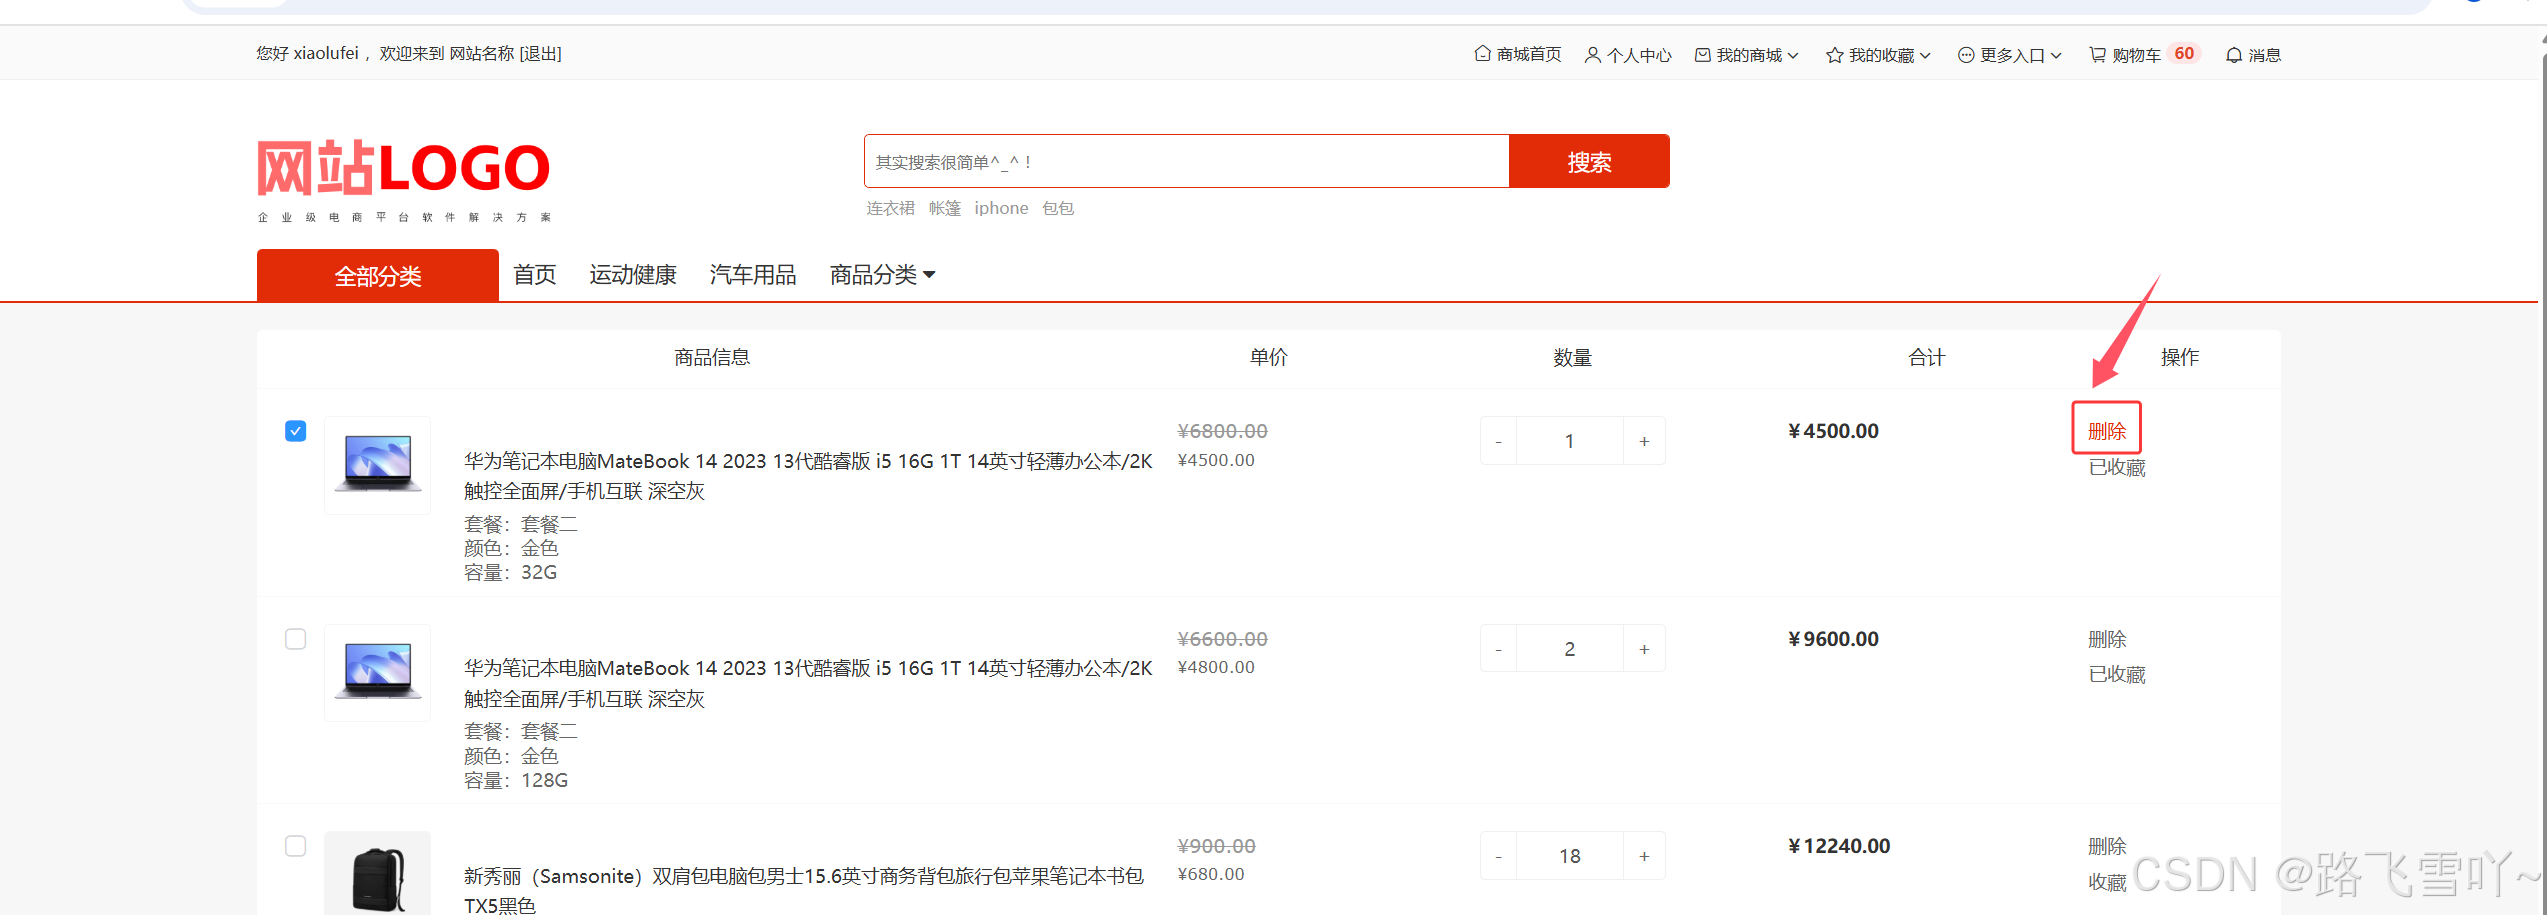Click the quantity field showing 1
2547x915 pixels.
click(1570, 441)
